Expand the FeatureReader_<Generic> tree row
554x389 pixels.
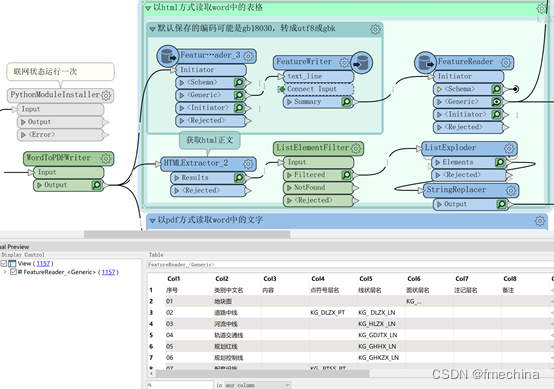(x=5, y=272)
